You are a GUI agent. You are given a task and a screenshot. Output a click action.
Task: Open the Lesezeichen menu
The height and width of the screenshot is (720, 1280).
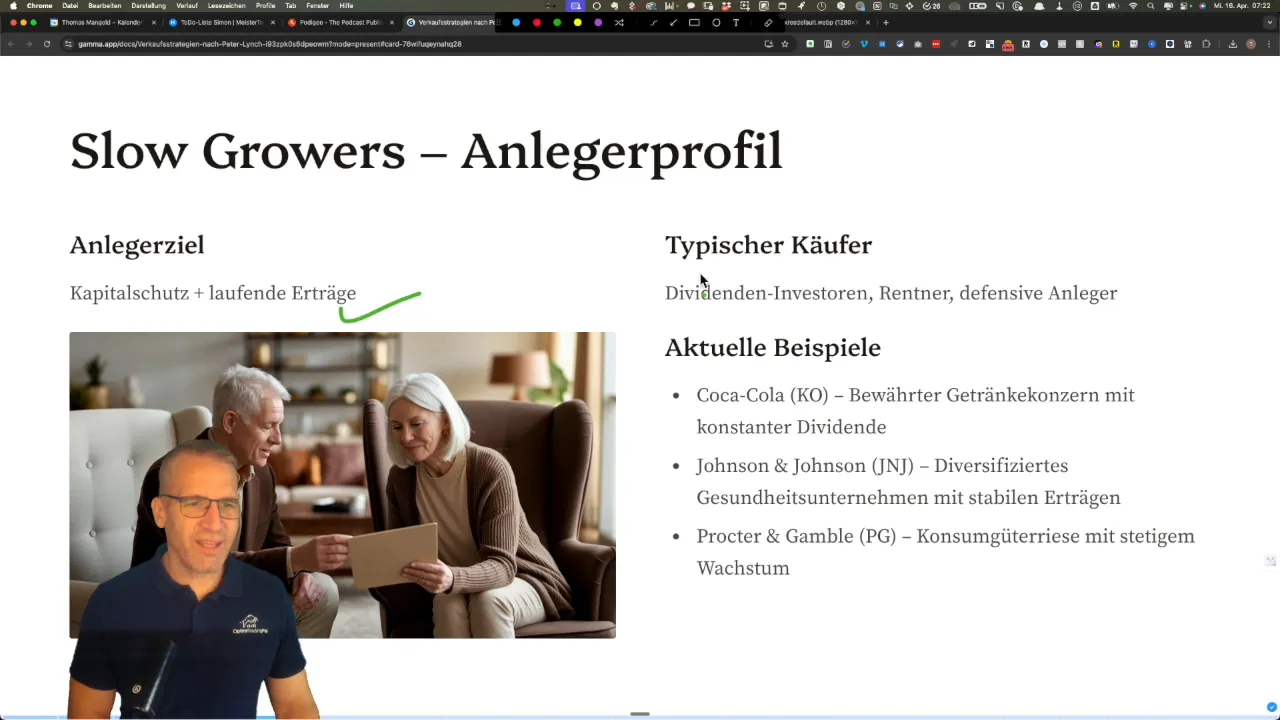(x=227, y=5)
